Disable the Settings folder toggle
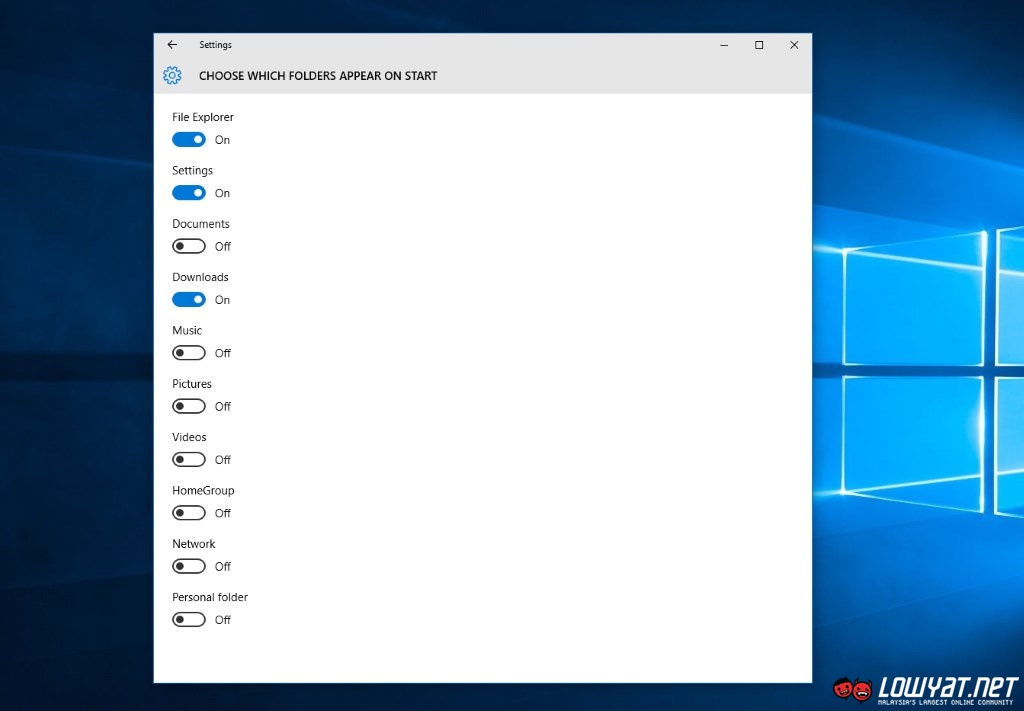The height and width of the screenshot is (711, 1024). coord(189,193)
